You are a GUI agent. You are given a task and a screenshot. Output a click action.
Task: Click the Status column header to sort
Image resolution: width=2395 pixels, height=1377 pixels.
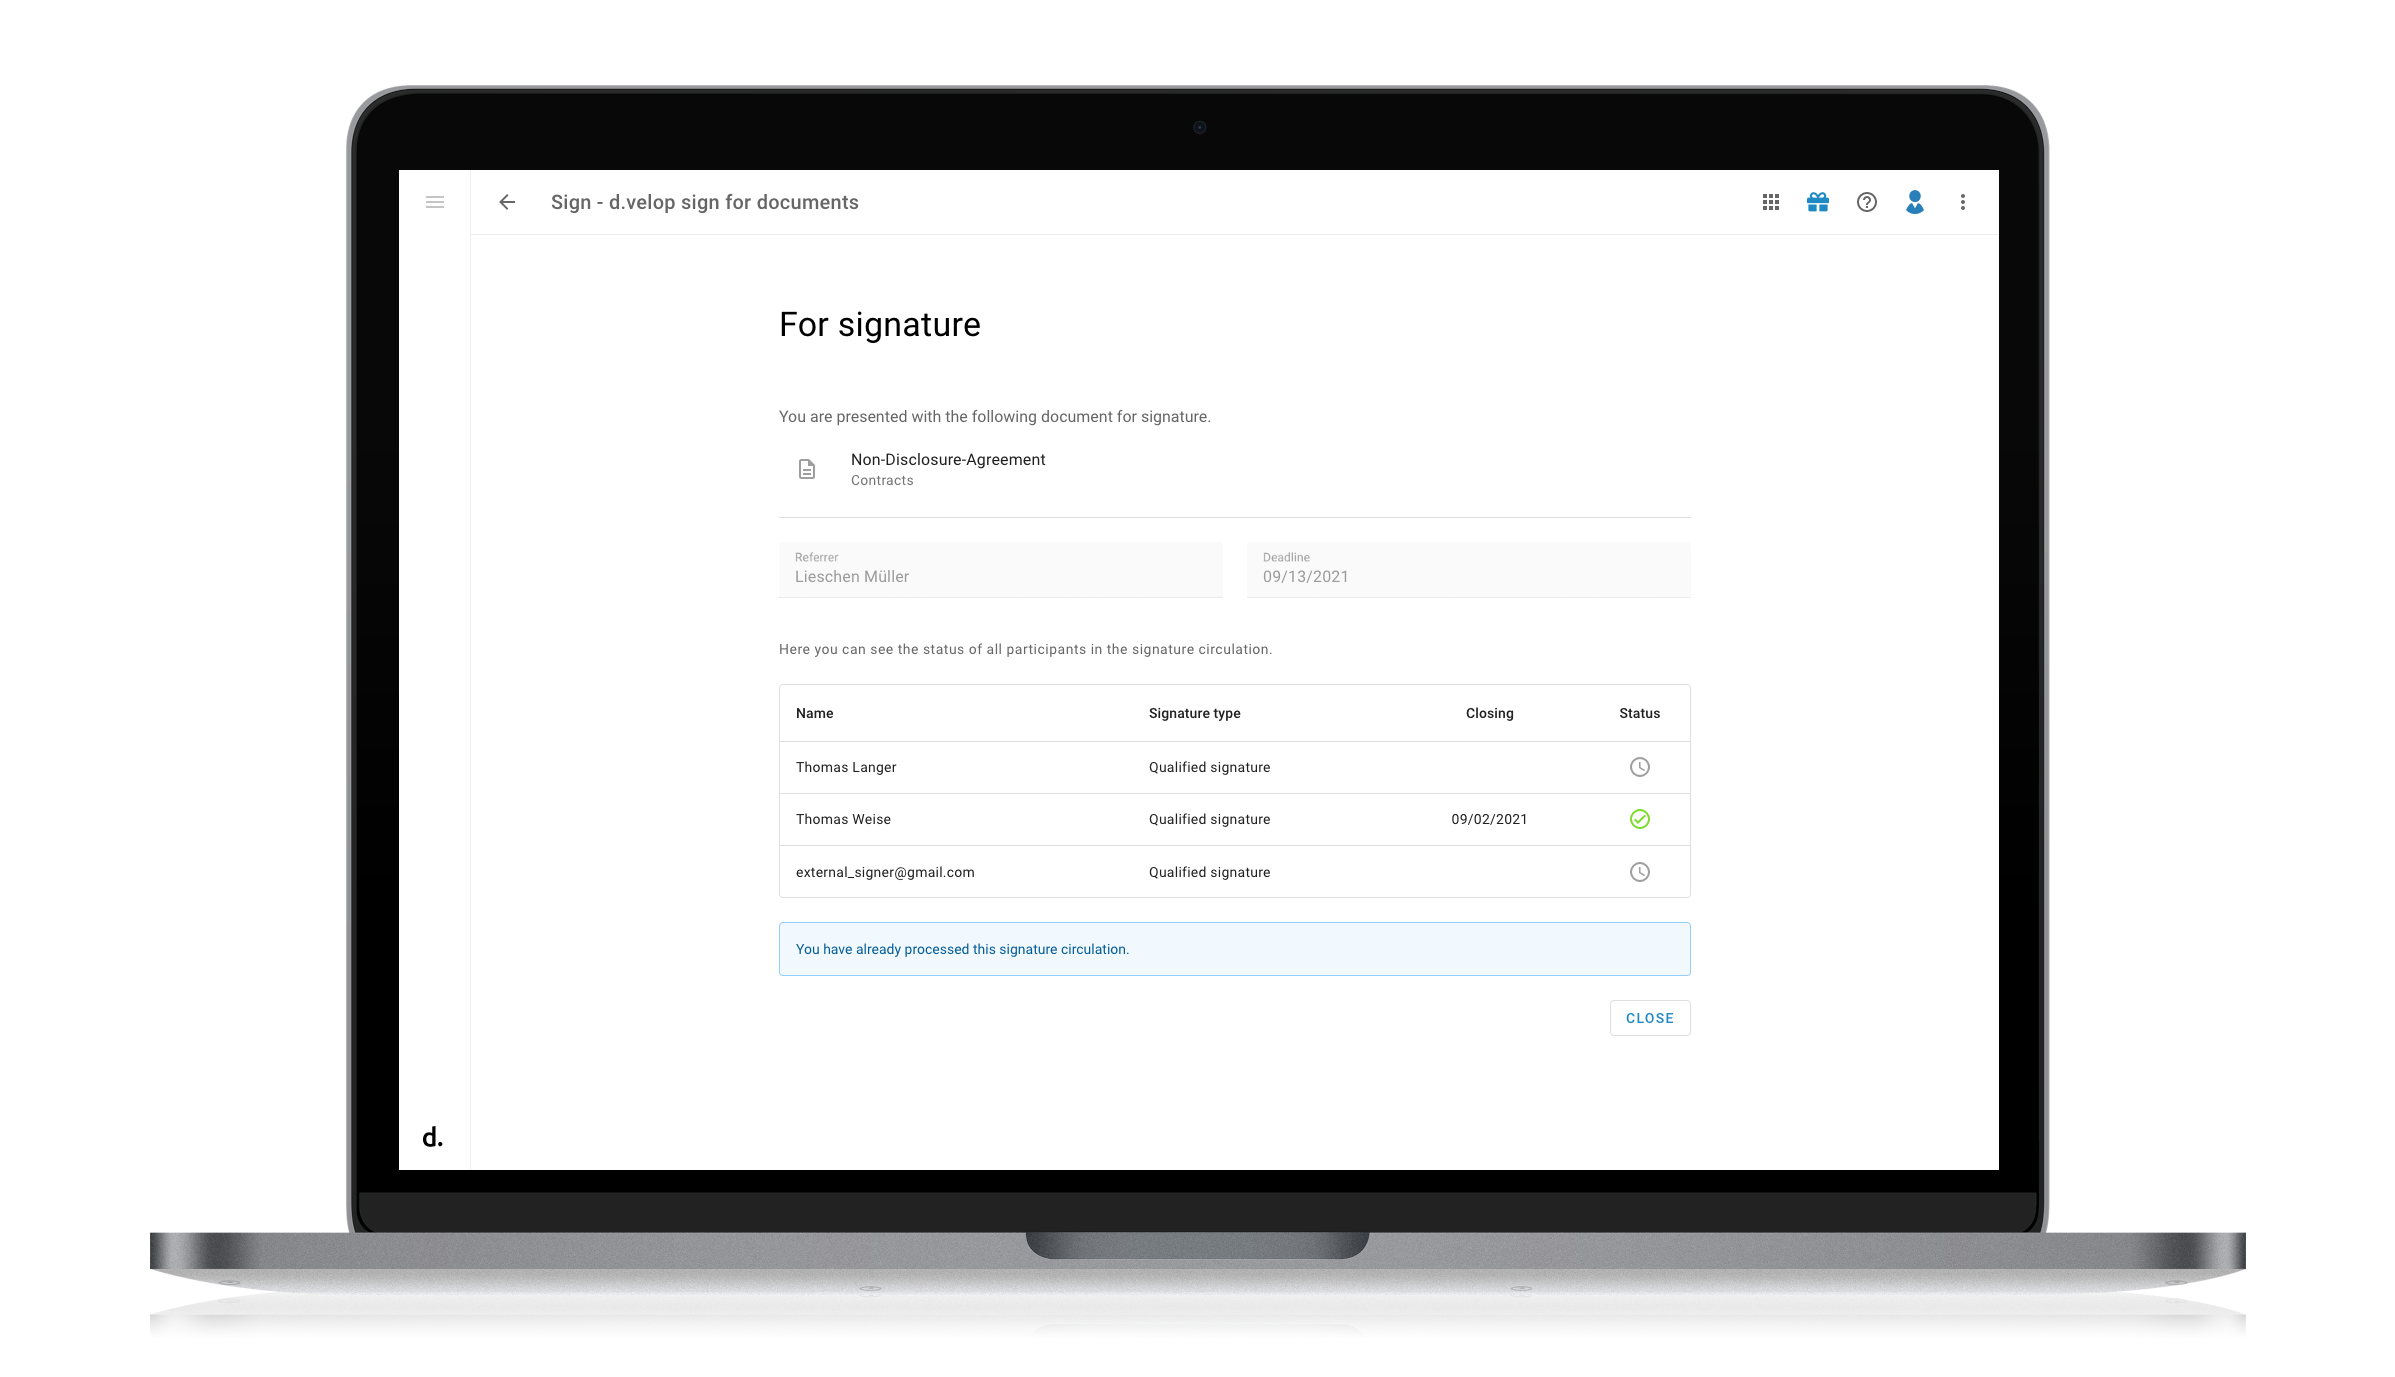coord(1640,712)
